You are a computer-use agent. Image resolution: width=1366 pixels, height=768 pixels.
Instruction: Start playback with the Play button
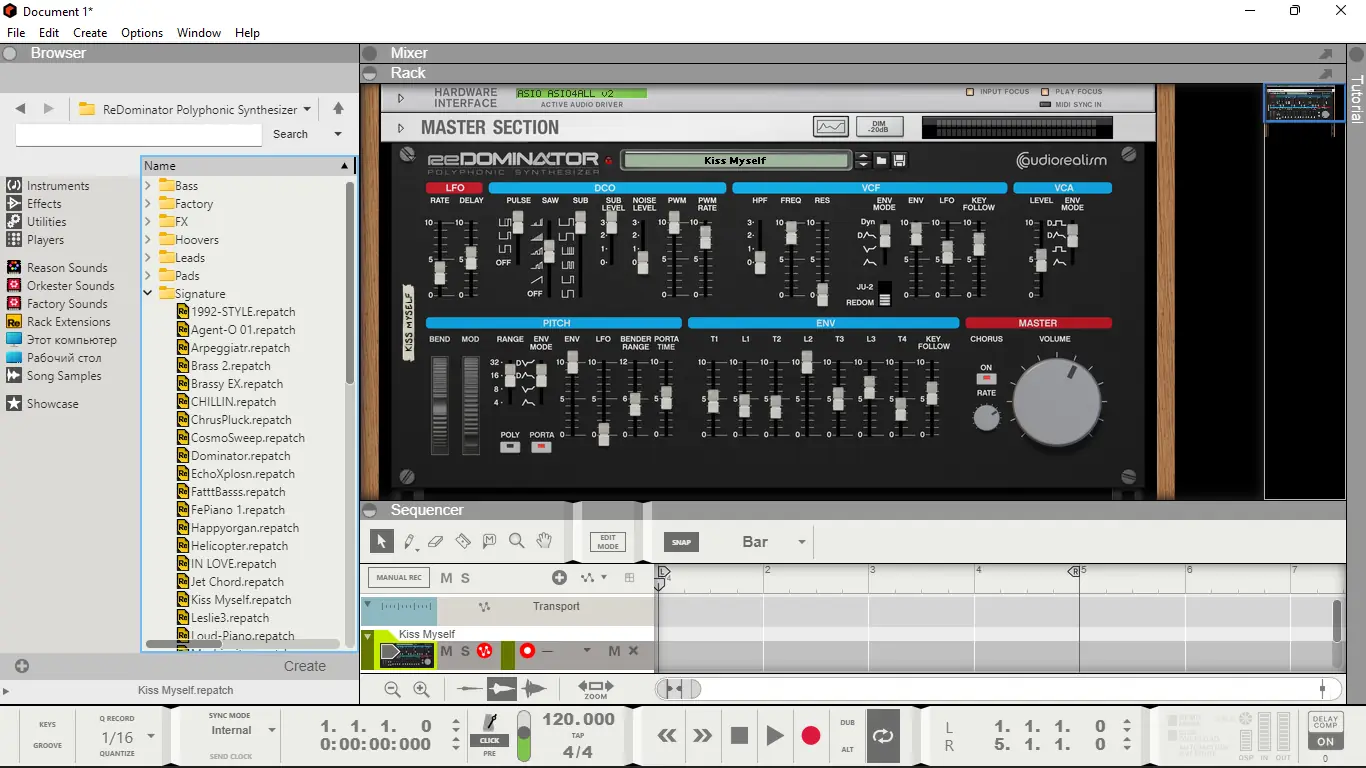pos(775,736)
